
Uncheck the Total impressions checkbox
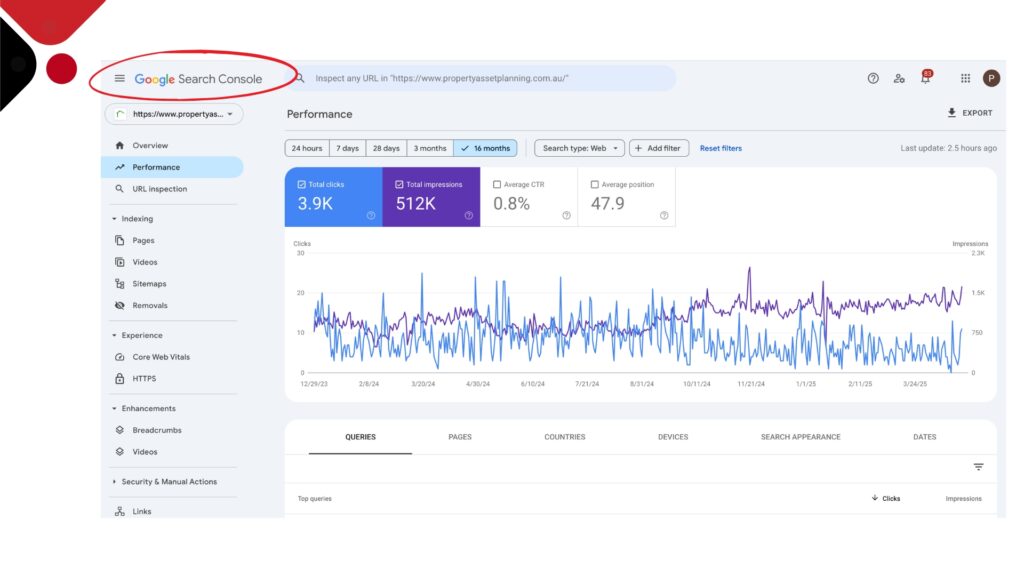coord(399,185)
